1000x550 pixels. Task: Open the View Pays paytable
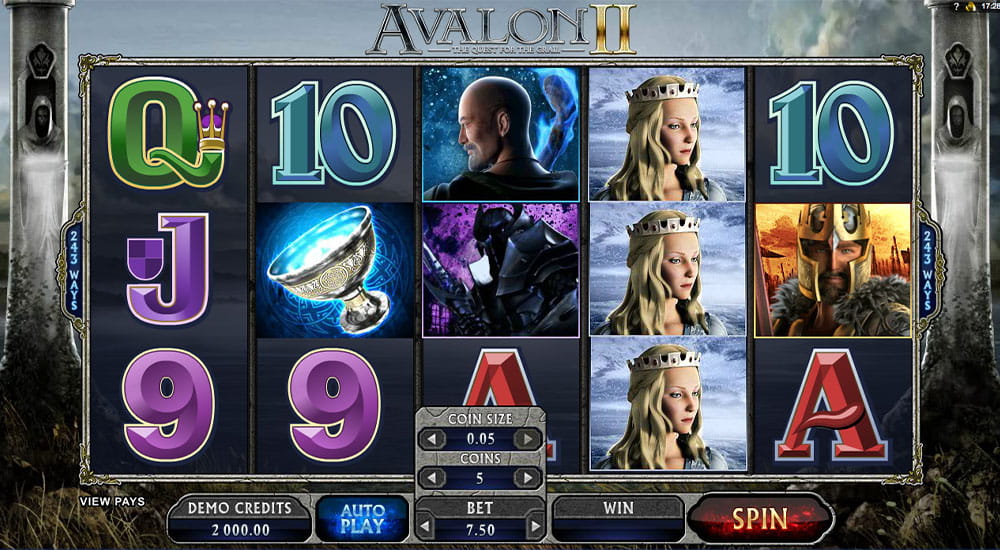[x=112, y=502]
